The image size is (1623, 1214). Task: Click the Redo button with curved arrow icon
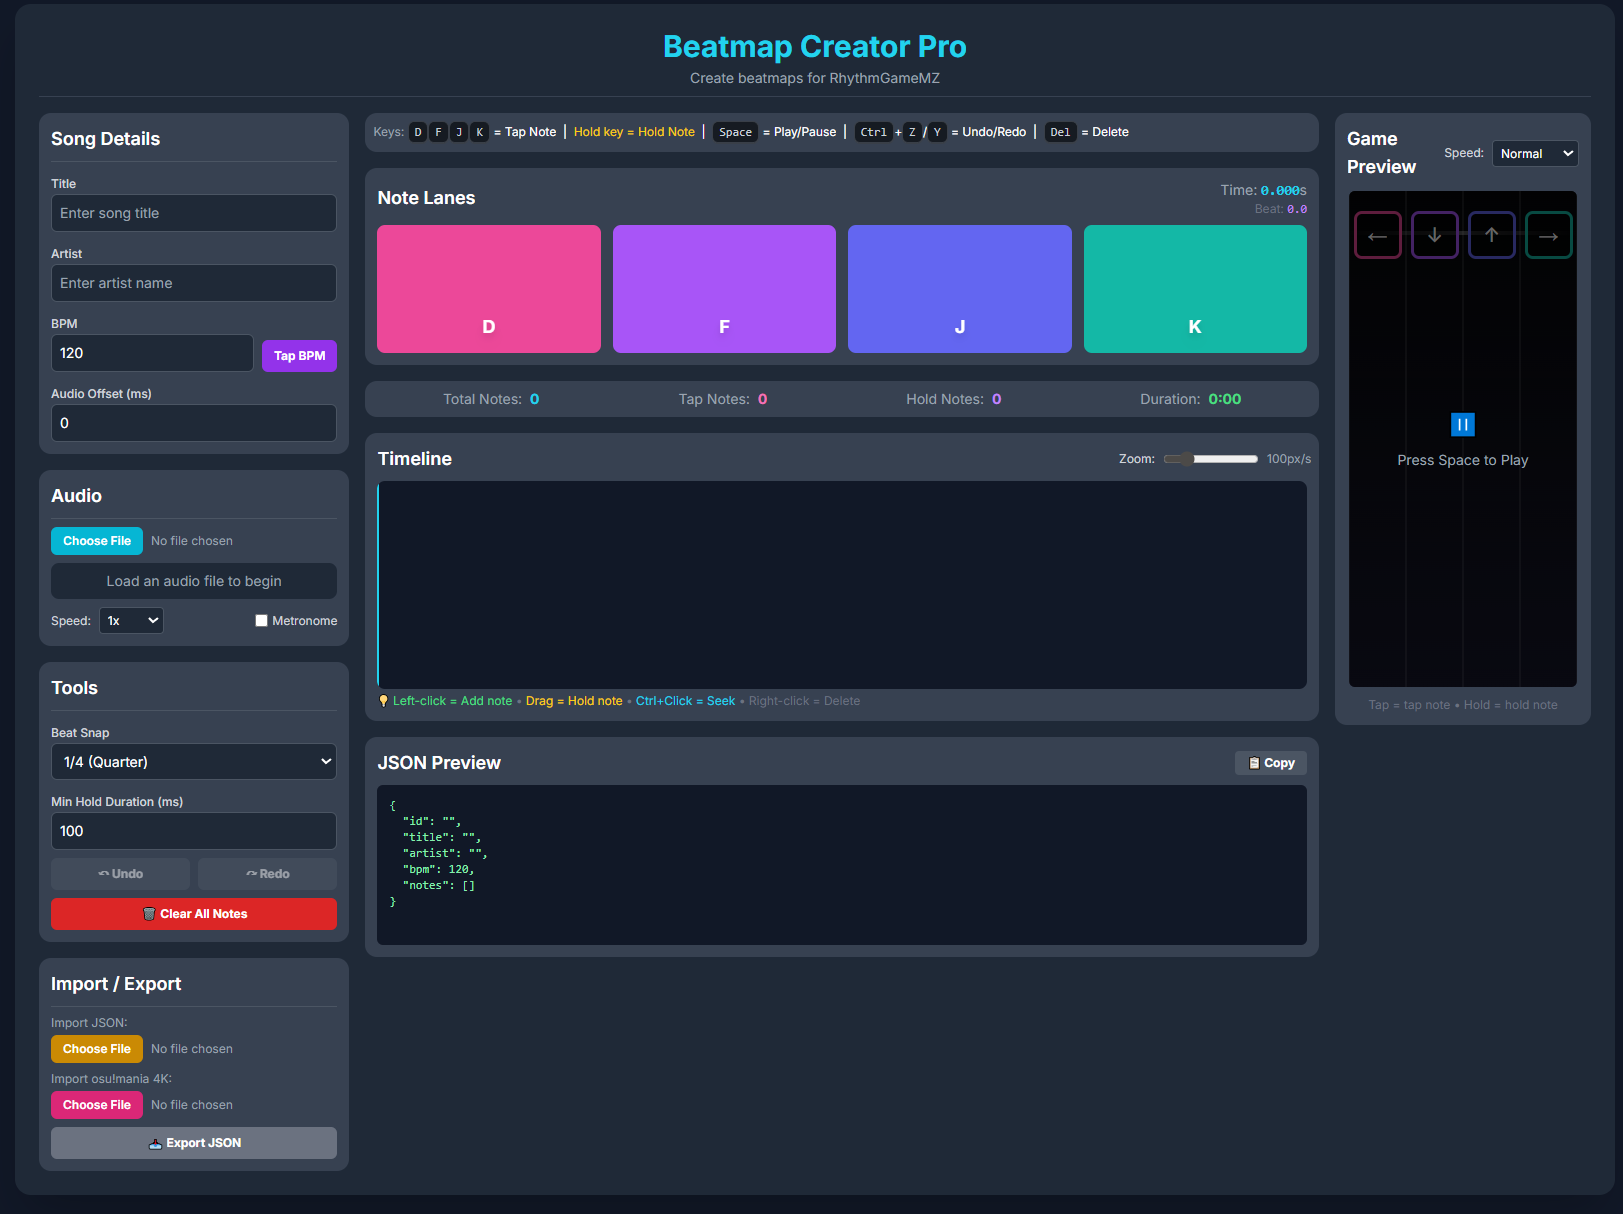click(x=267, y=873)
